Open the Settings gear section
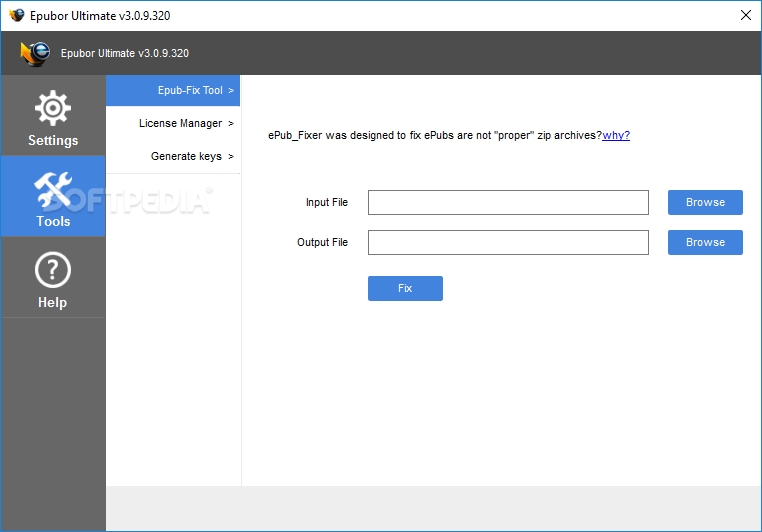The image size is (762, 532). pyautogui.click(x=53, y=116)
